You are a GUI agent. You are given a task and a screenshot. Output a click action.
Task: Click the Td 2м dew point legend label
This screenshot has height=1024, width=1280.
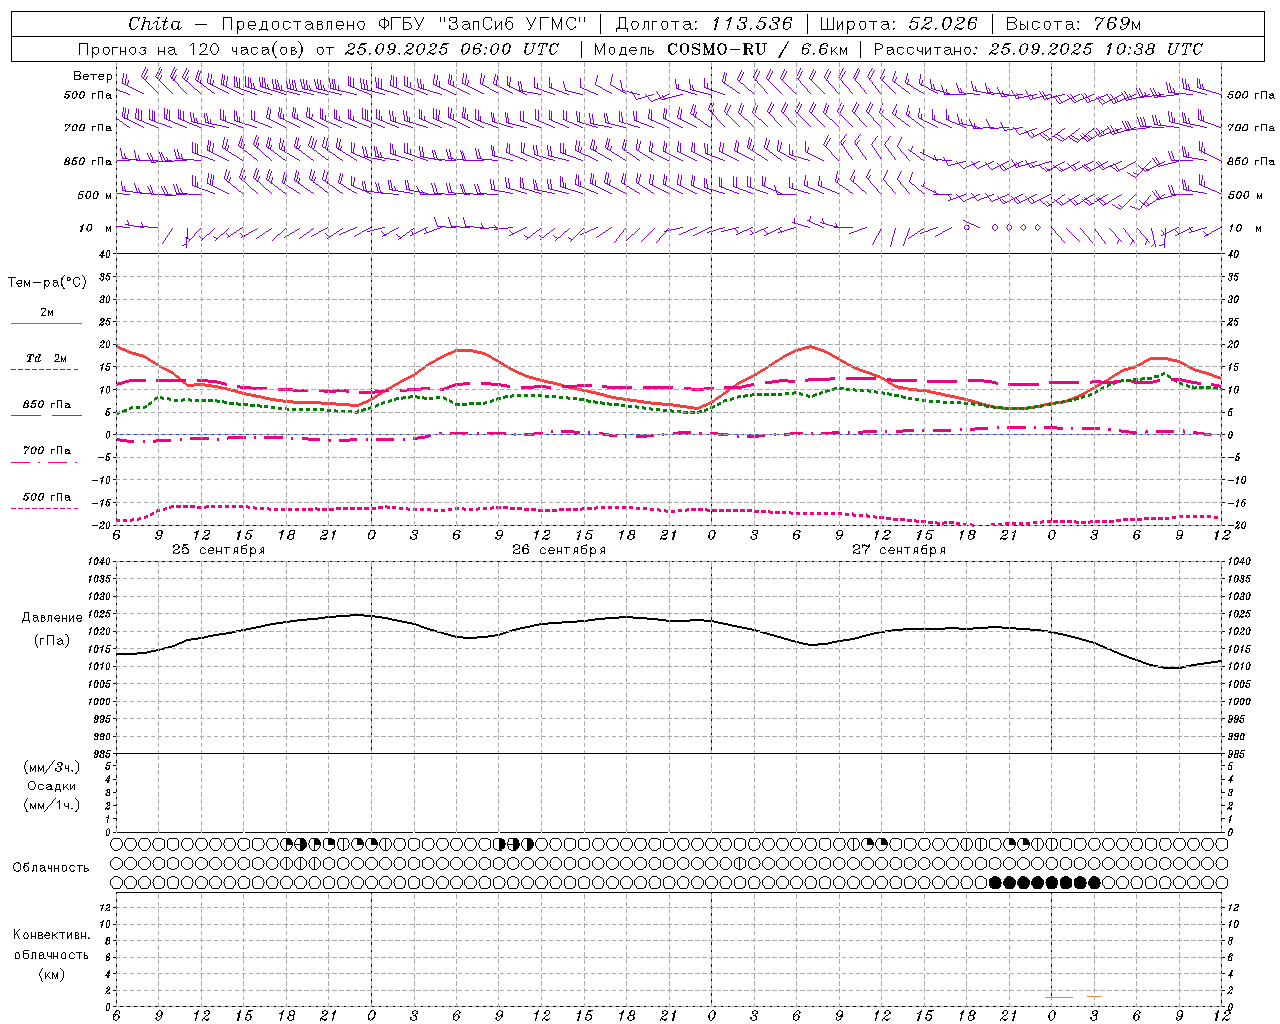[47, 358]
